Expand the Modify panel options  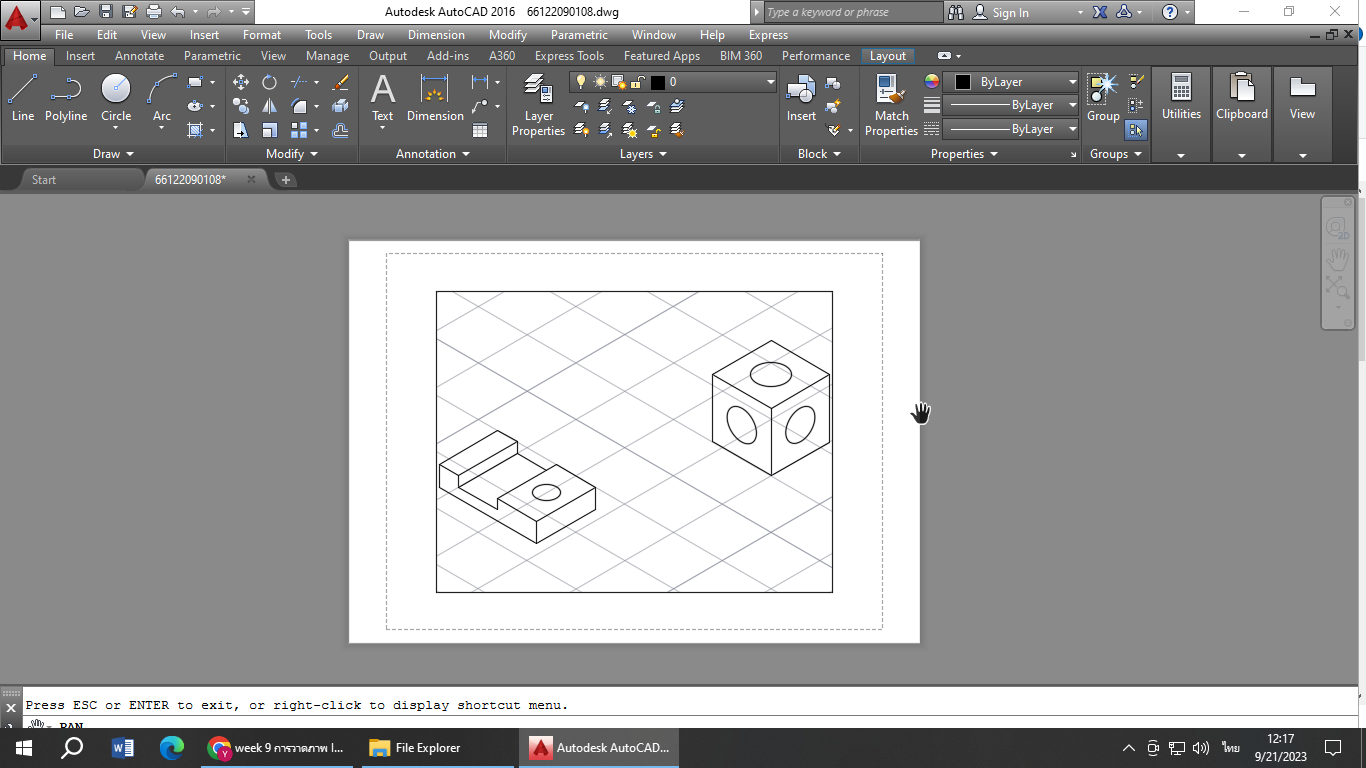pyautogui.click(x=292, y=154)
